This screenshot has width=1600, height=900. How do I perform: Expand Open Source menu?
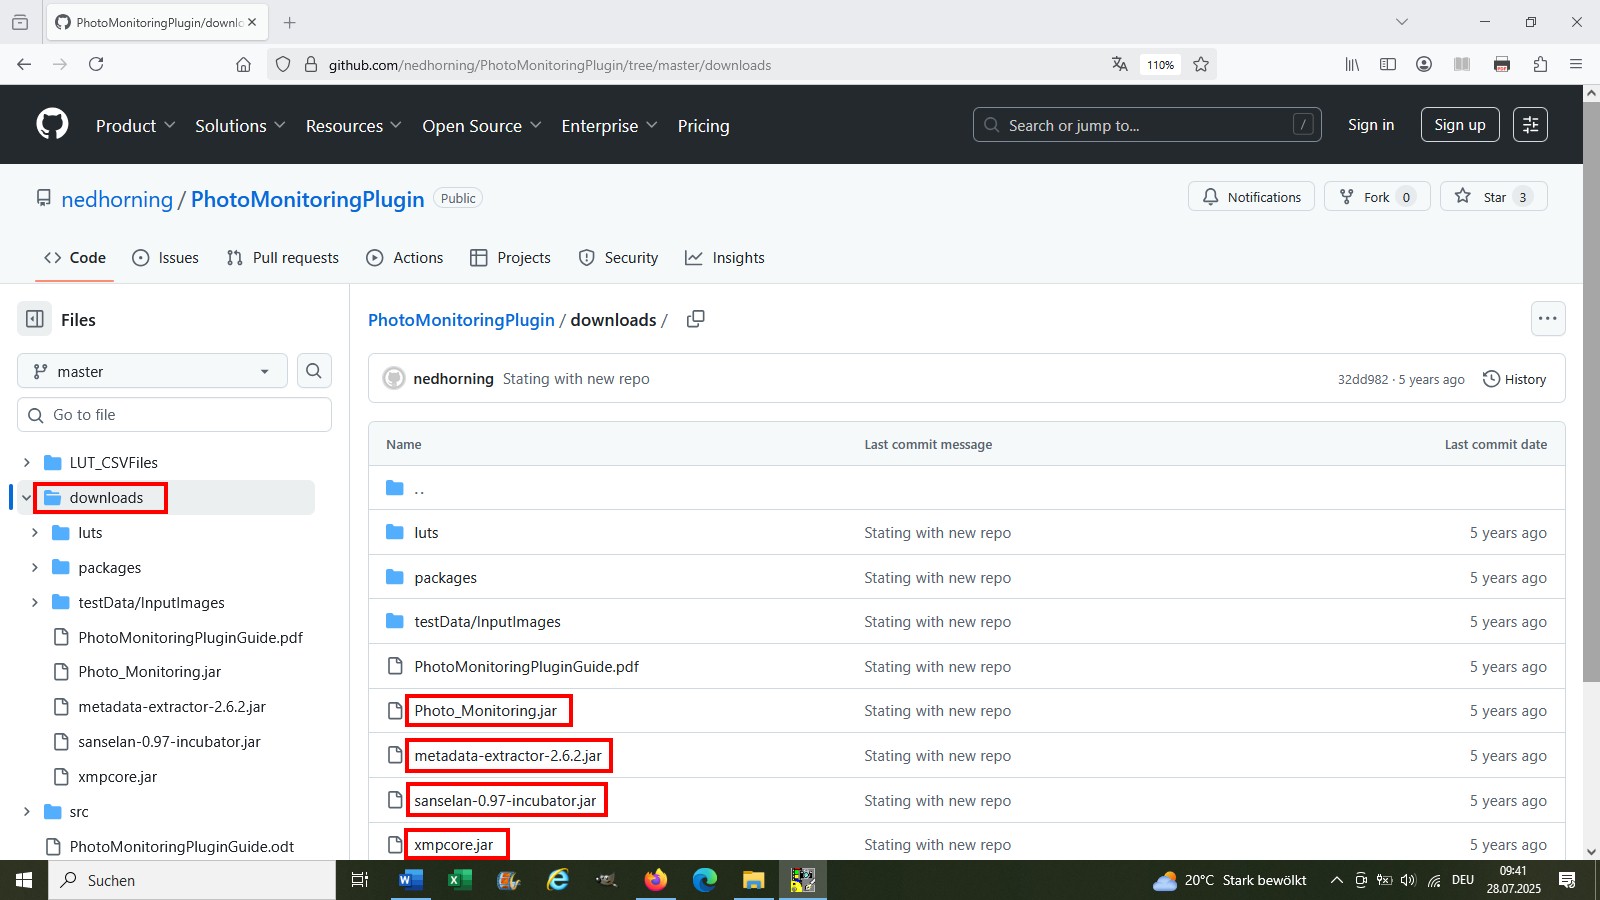point(481,125)
